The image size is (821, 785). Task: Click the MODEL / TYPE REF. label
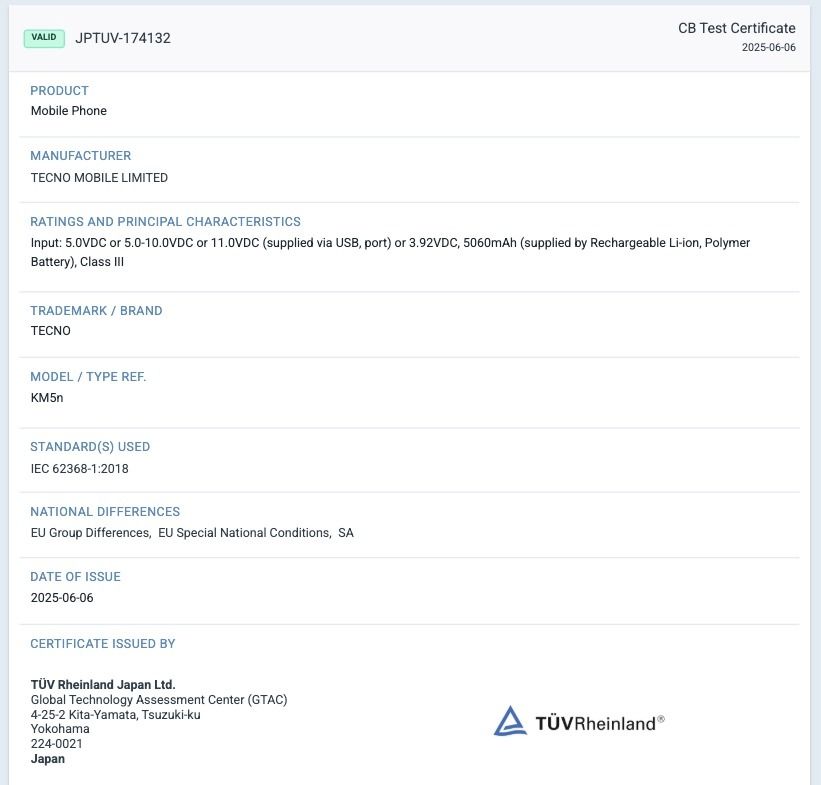(x=88, y=377)
